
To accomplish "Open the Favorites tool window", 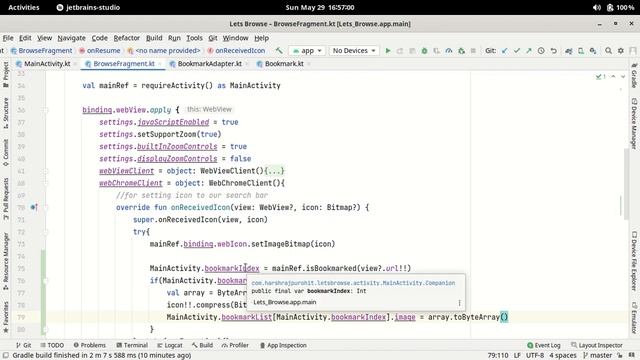I will click(x=6, y=317).
